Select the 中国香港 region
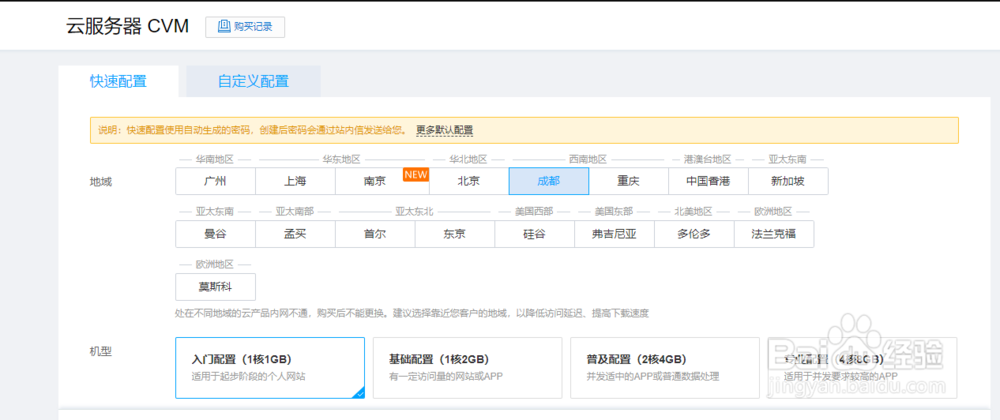 tap(708, 181)
